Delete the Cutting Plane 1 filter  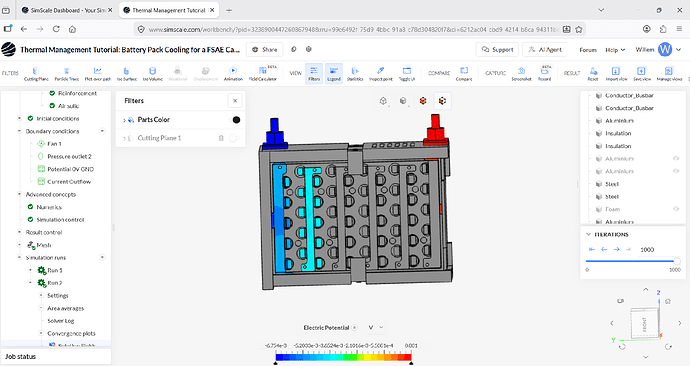point(221,138)
